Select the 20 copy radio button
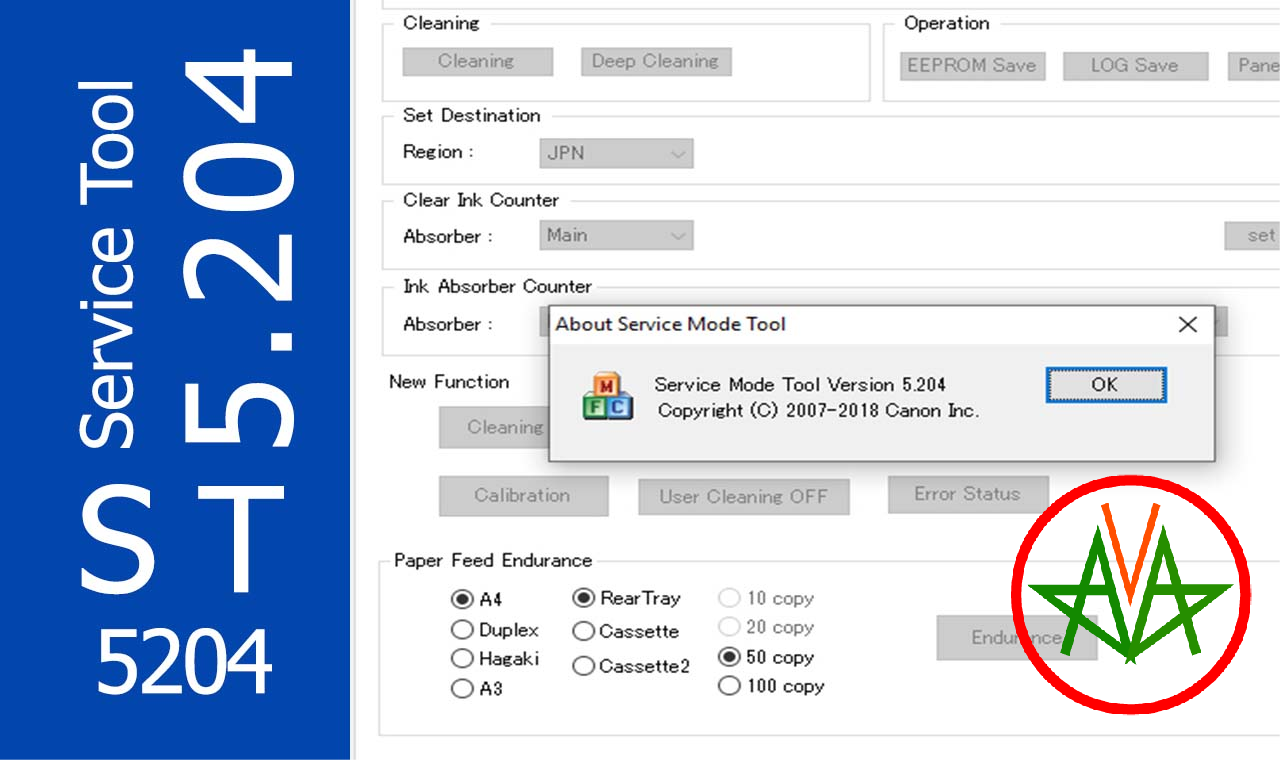Screen dimensions: 1281x761 coord(729,627)
